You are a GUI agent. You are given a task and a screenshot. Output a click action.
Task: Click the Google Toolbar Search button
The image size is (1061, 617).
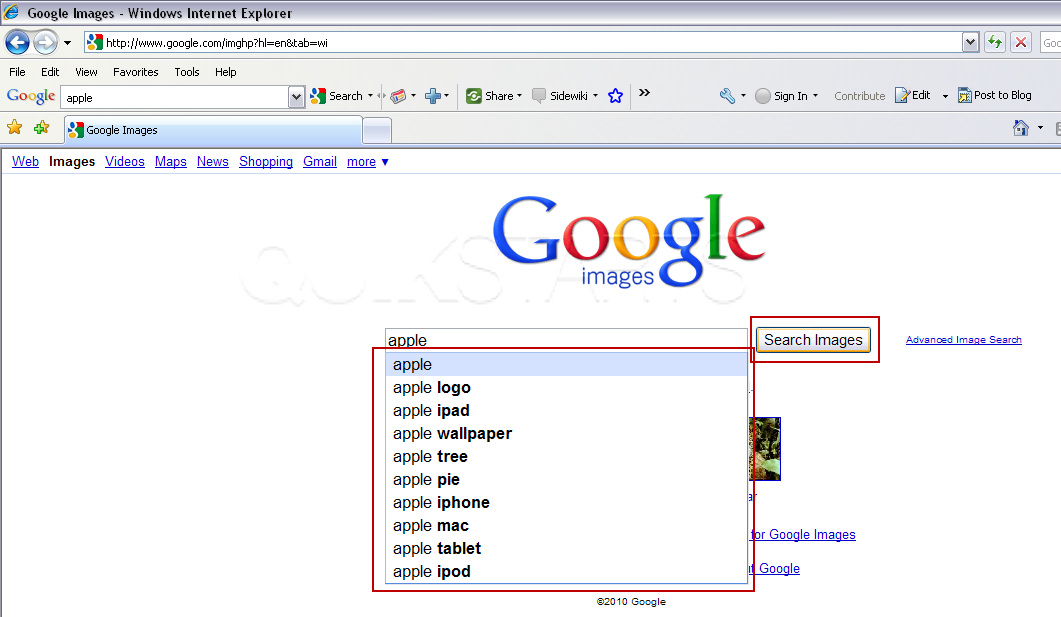pyautogui.click(x=337, y=96)
